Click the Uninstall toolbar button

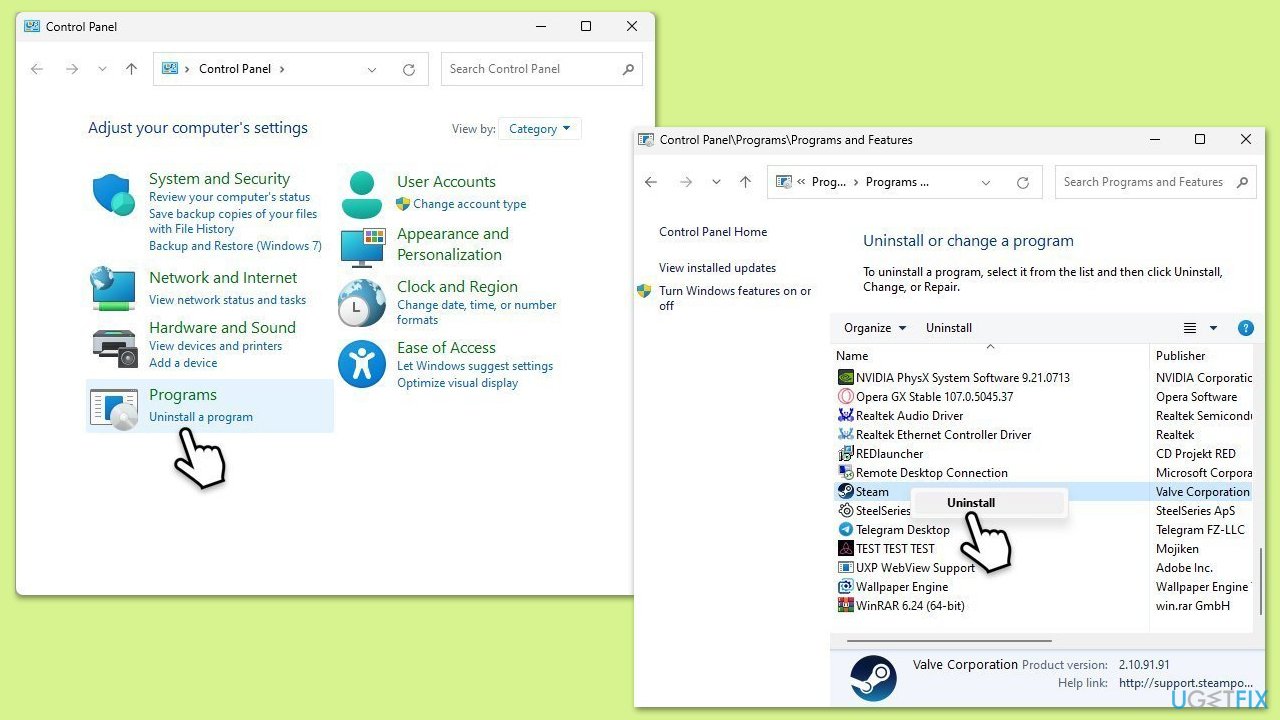[x=949, y=328]
